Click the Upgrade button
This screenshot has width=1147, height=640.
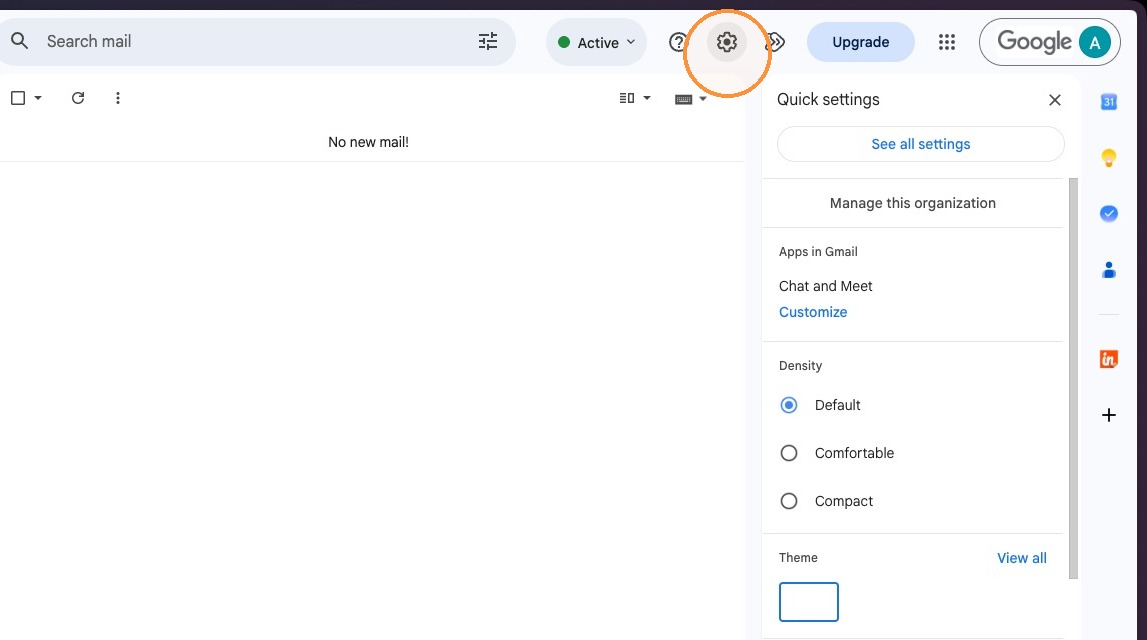860,42
